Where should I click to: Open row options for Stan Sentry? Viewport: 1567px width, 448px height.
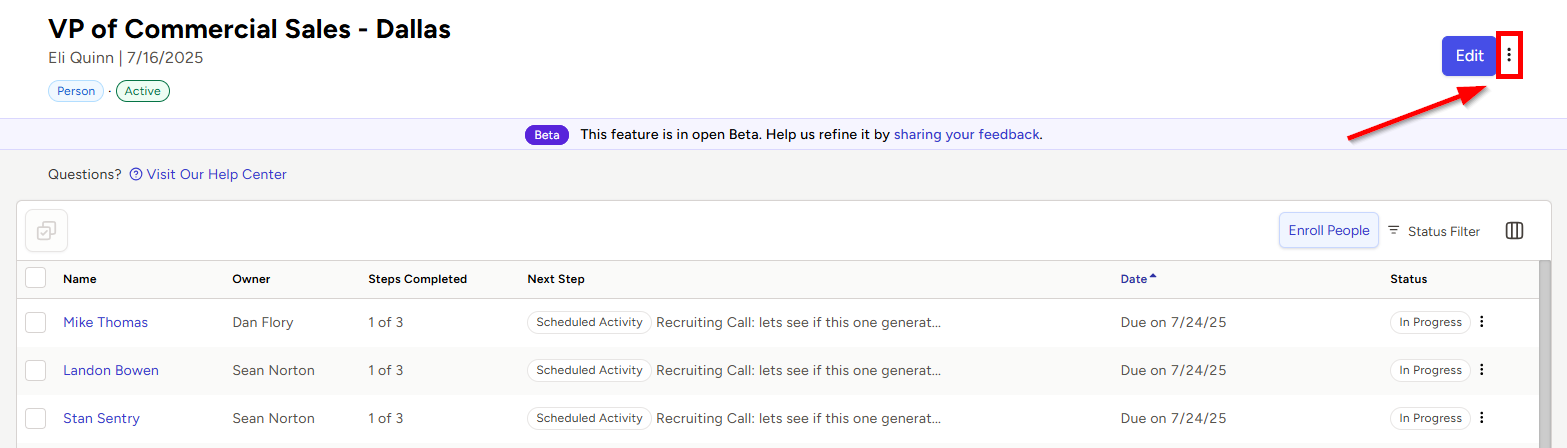(x=1482, y=418)
